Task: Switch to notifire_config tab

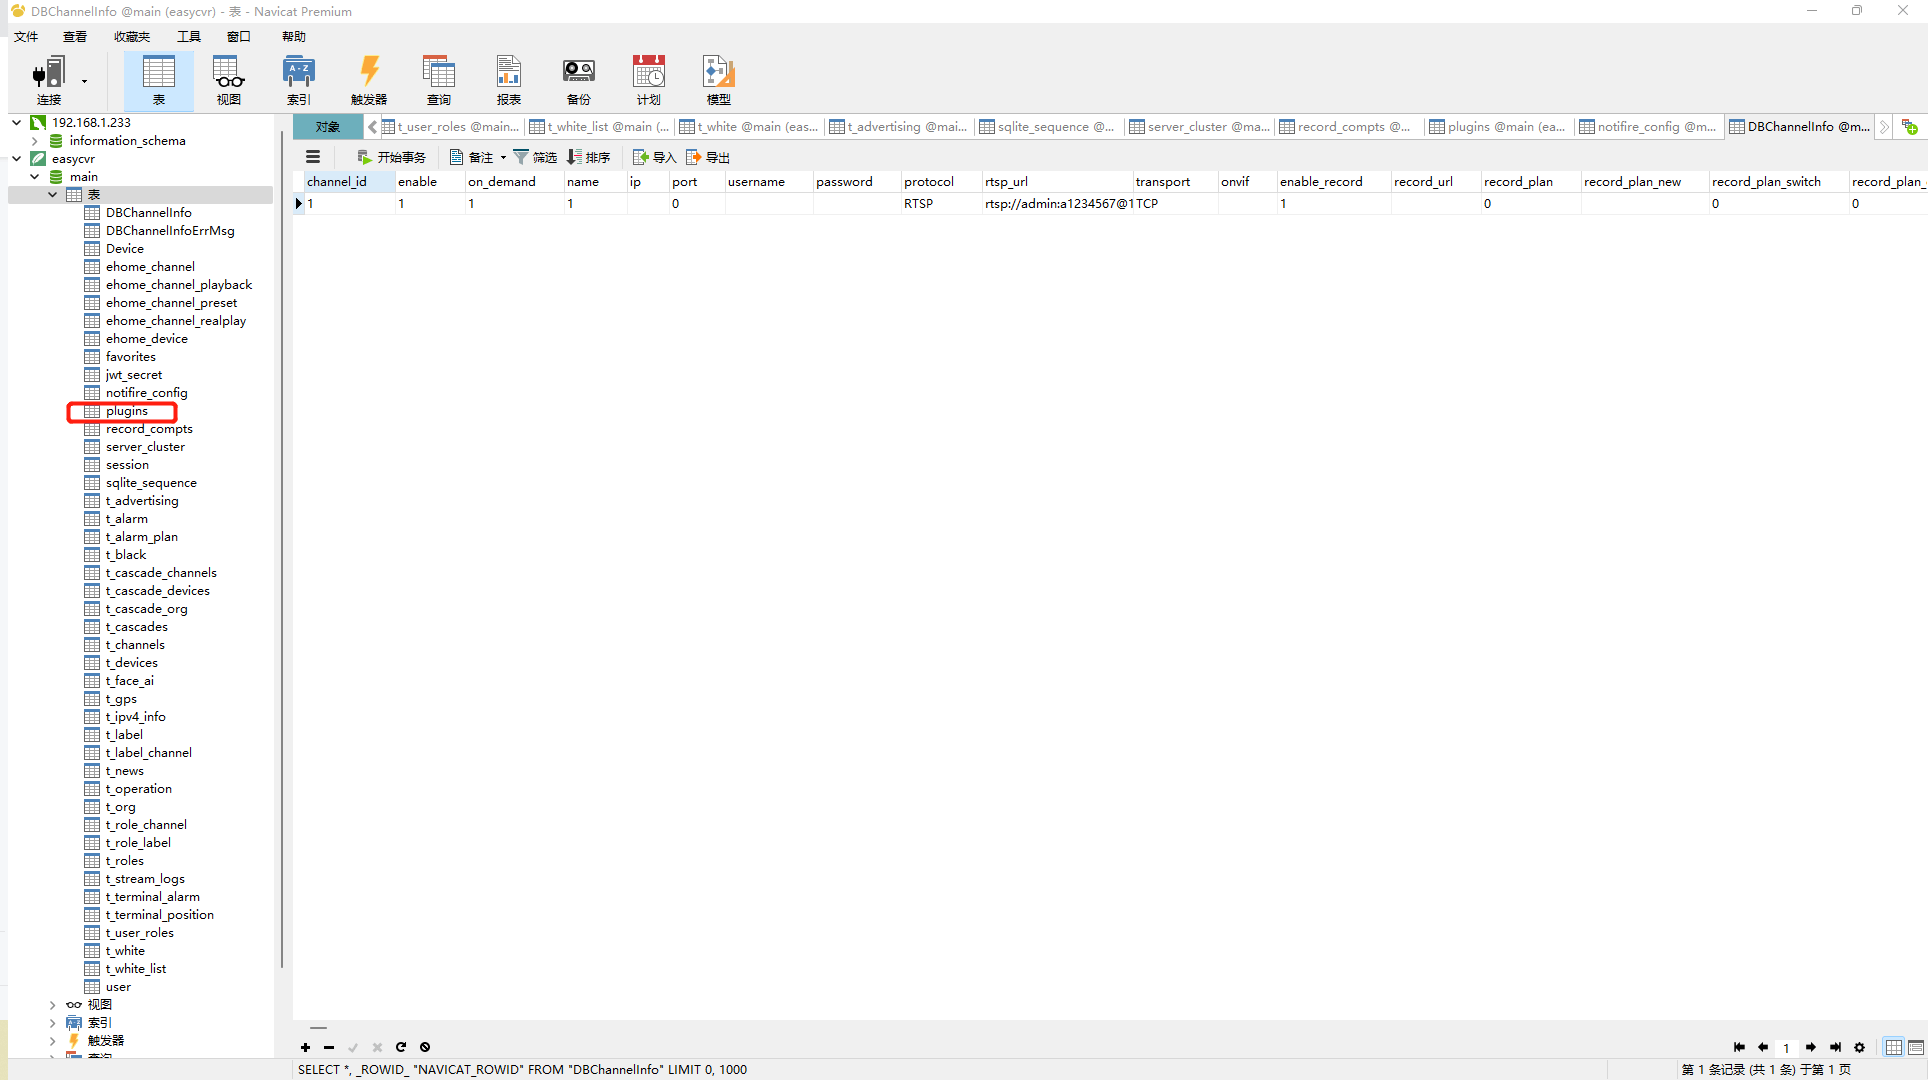Action: (x=1647, y=127)
